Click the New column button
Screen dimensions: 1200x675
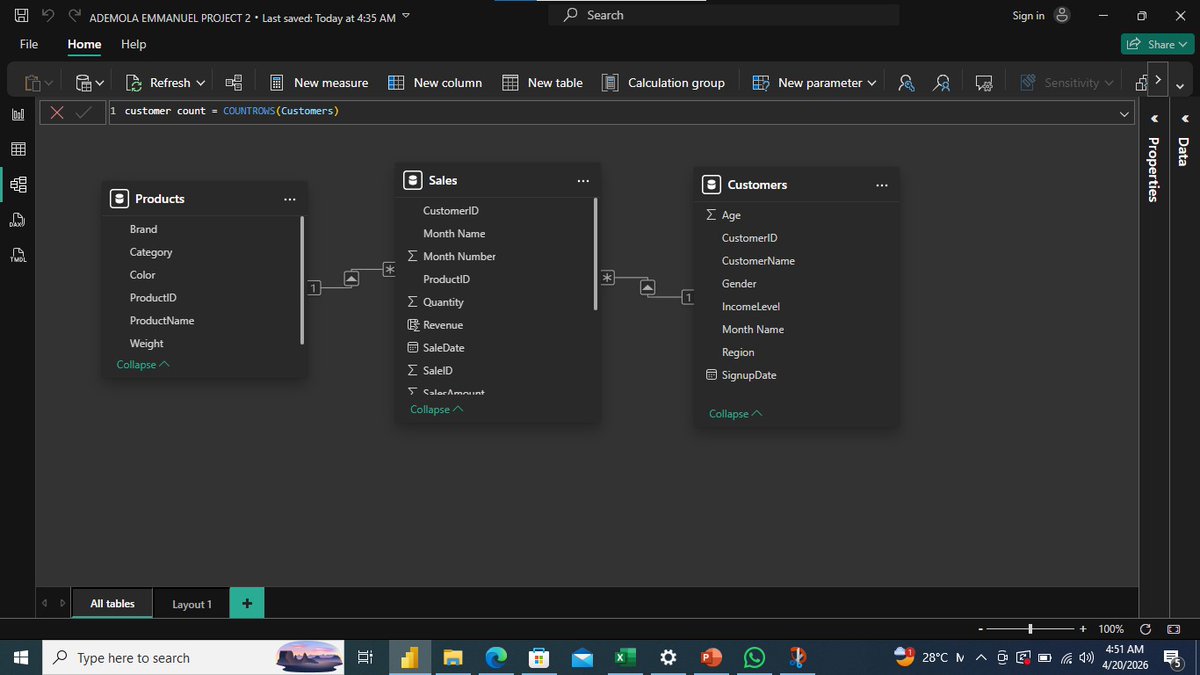pyautogui.click(x=435, y=83)
